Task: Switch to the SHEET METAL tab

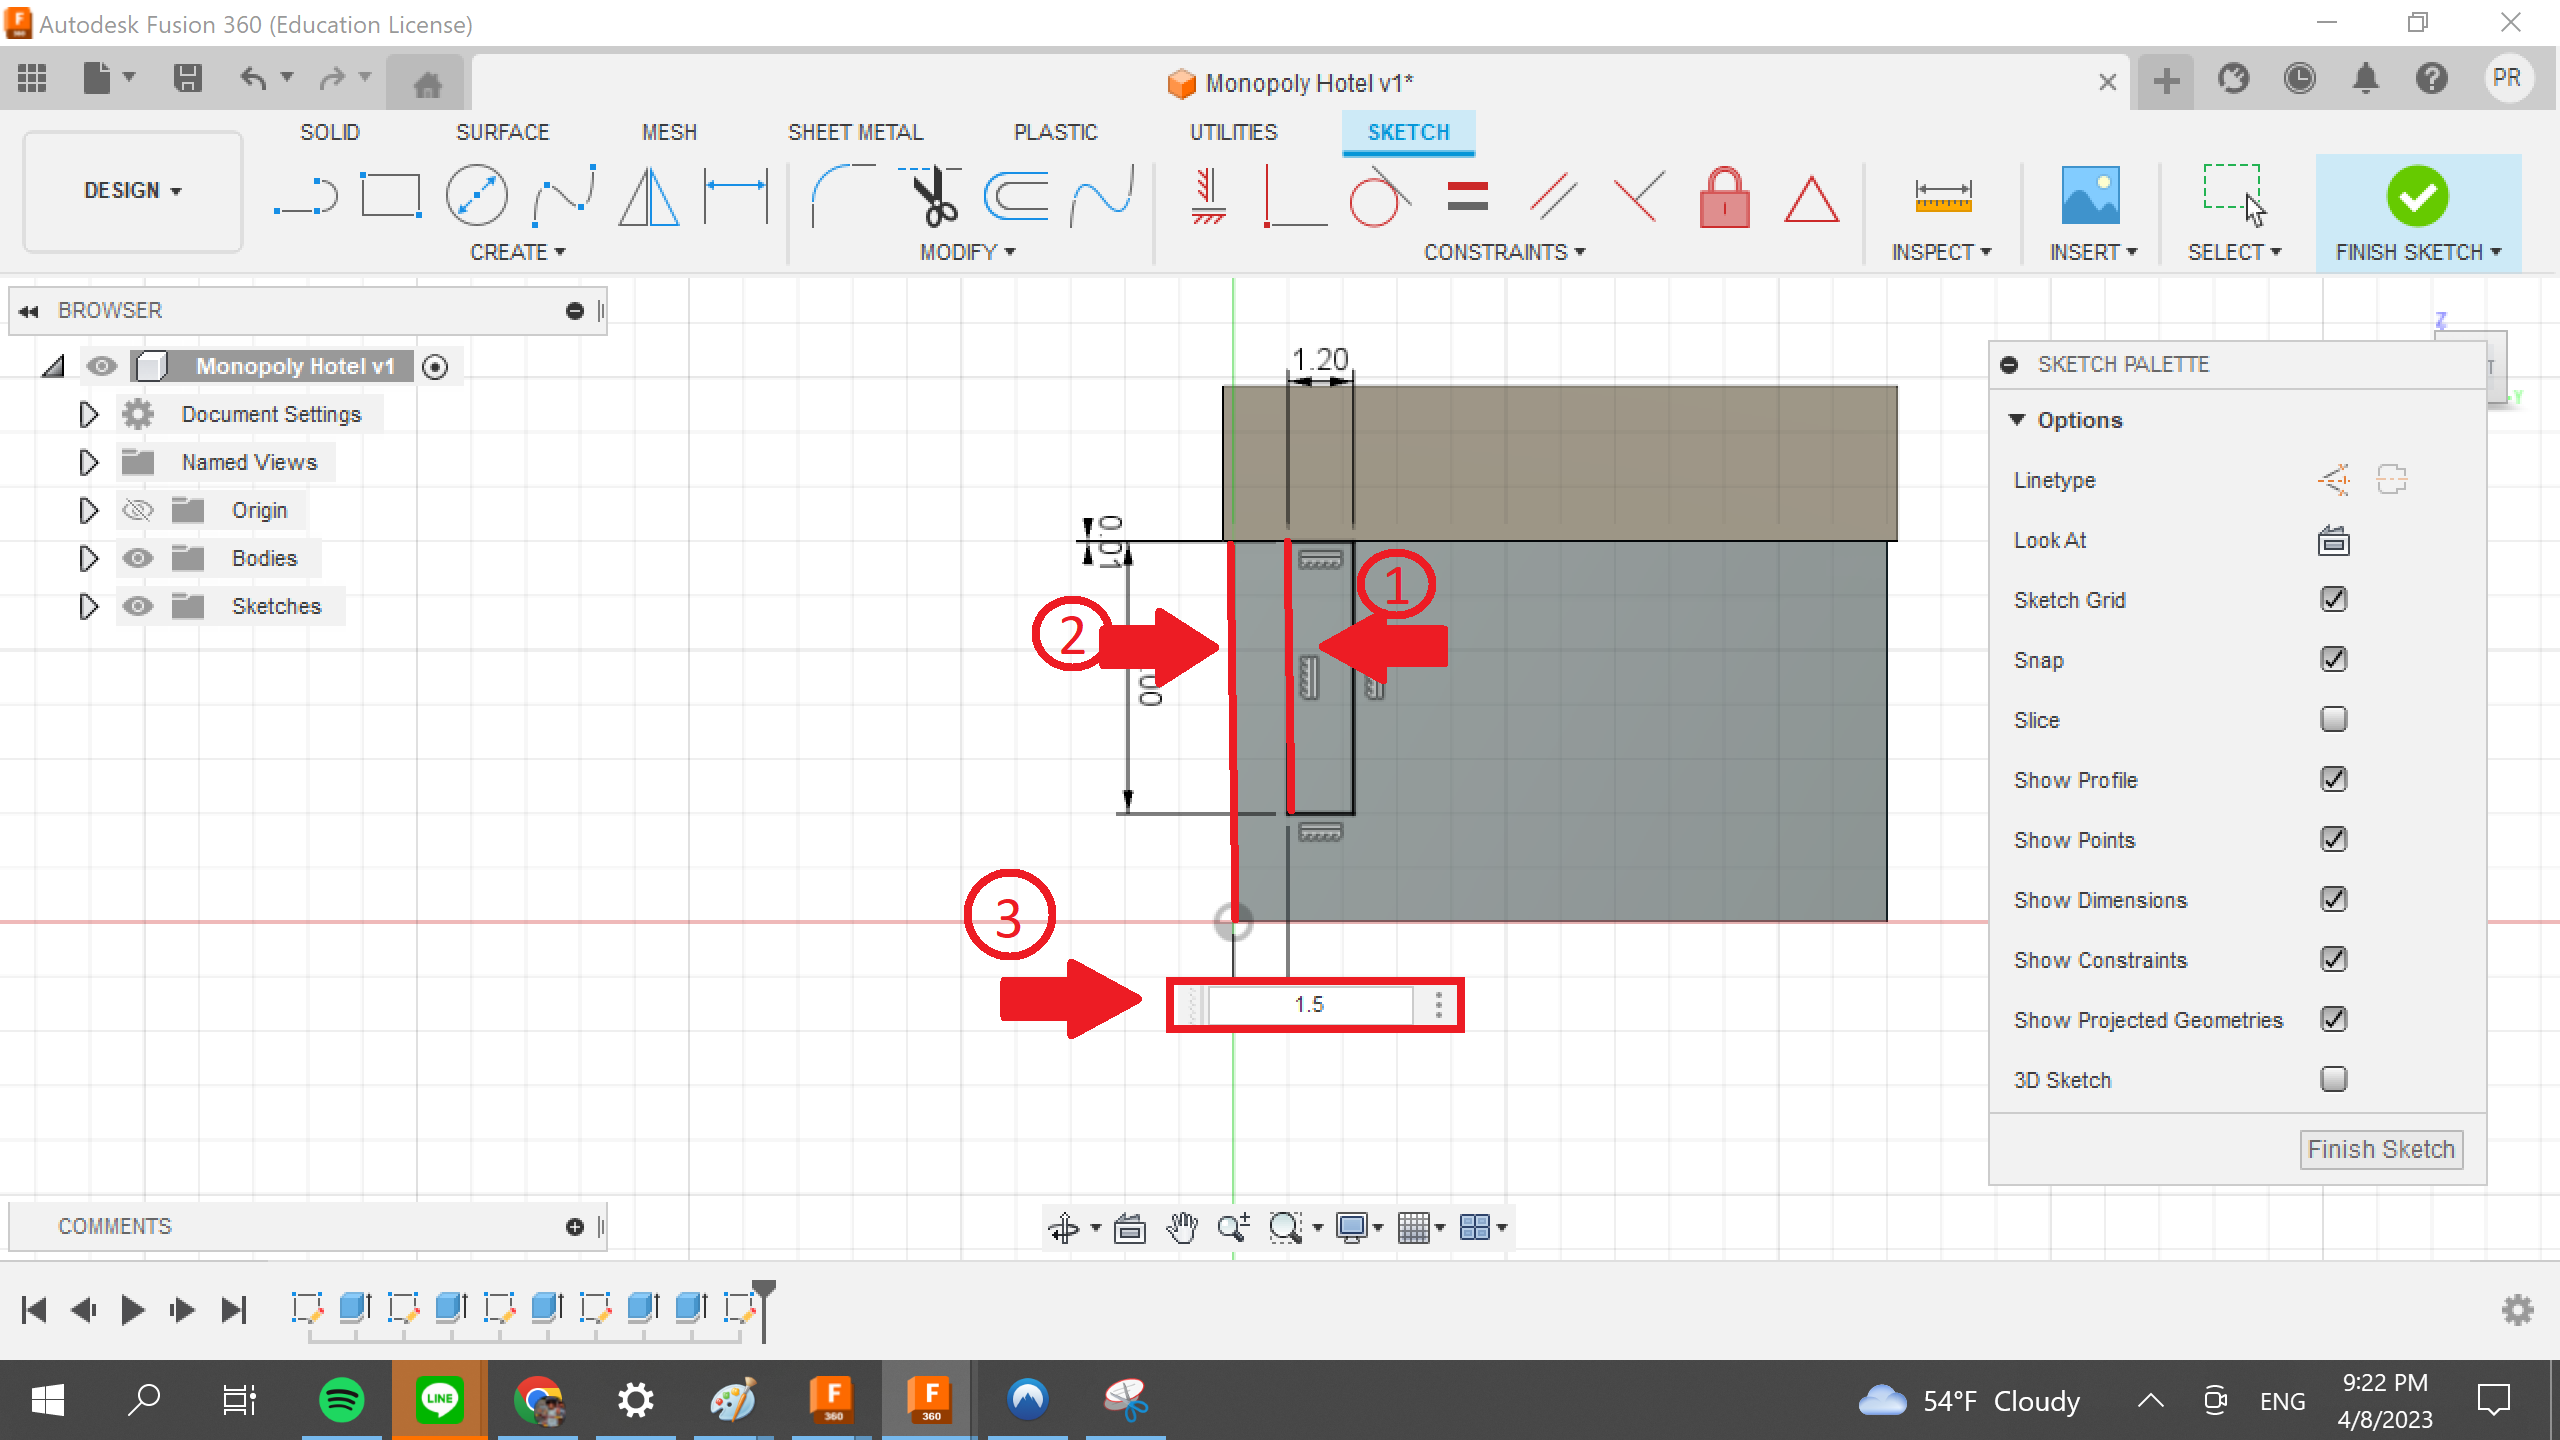Action: click(x=855, y=131)
